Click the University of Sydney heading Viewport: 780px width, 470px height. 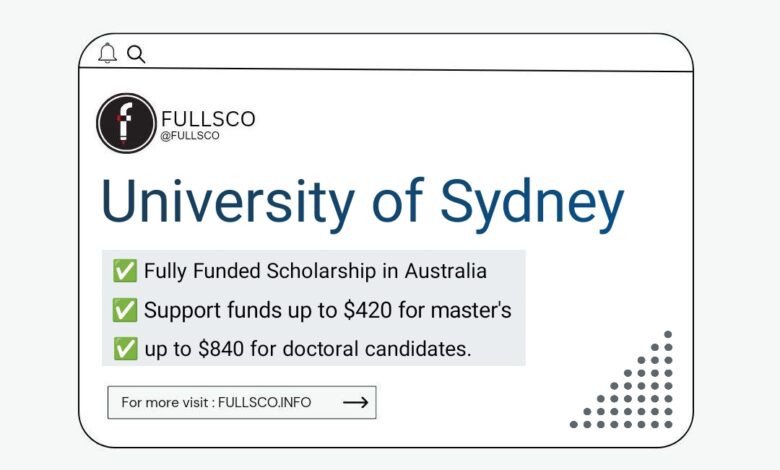pos(362,203)
